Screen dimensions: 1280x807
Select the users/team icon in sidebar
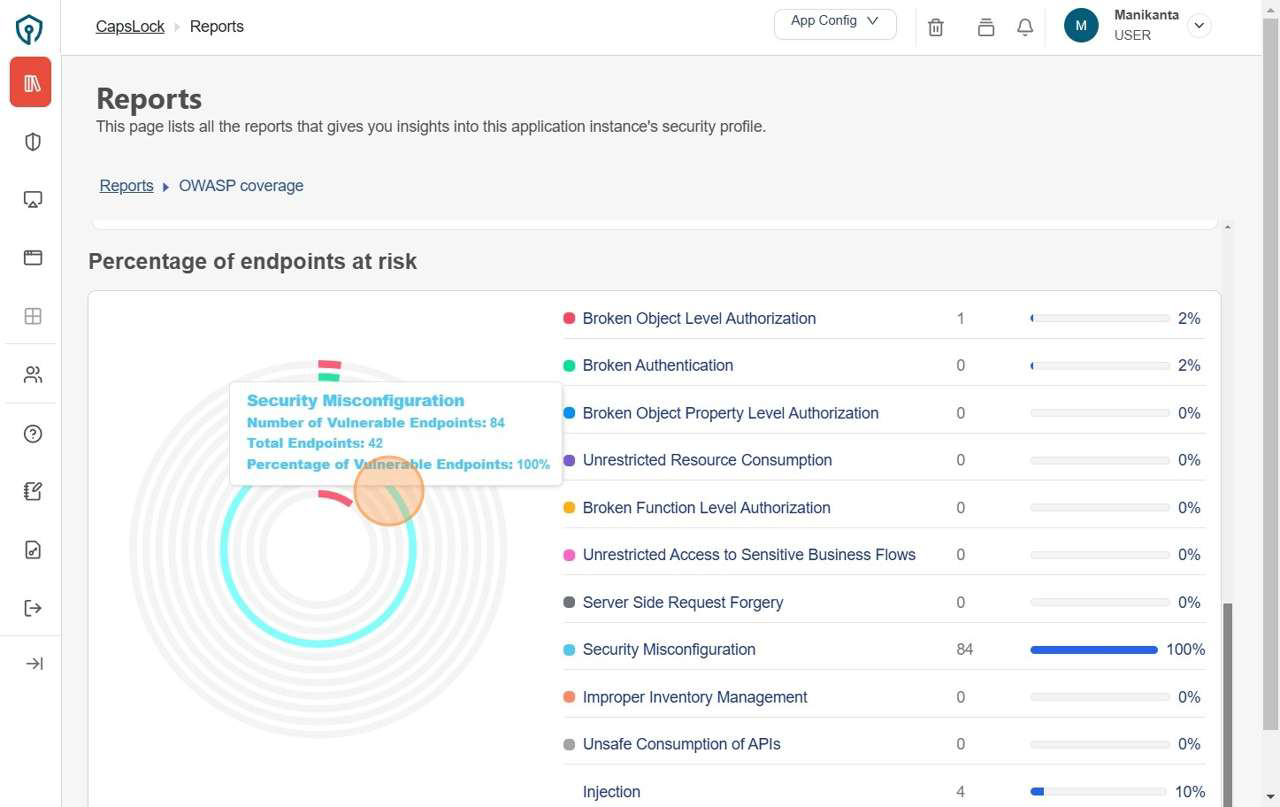point(32,374)
